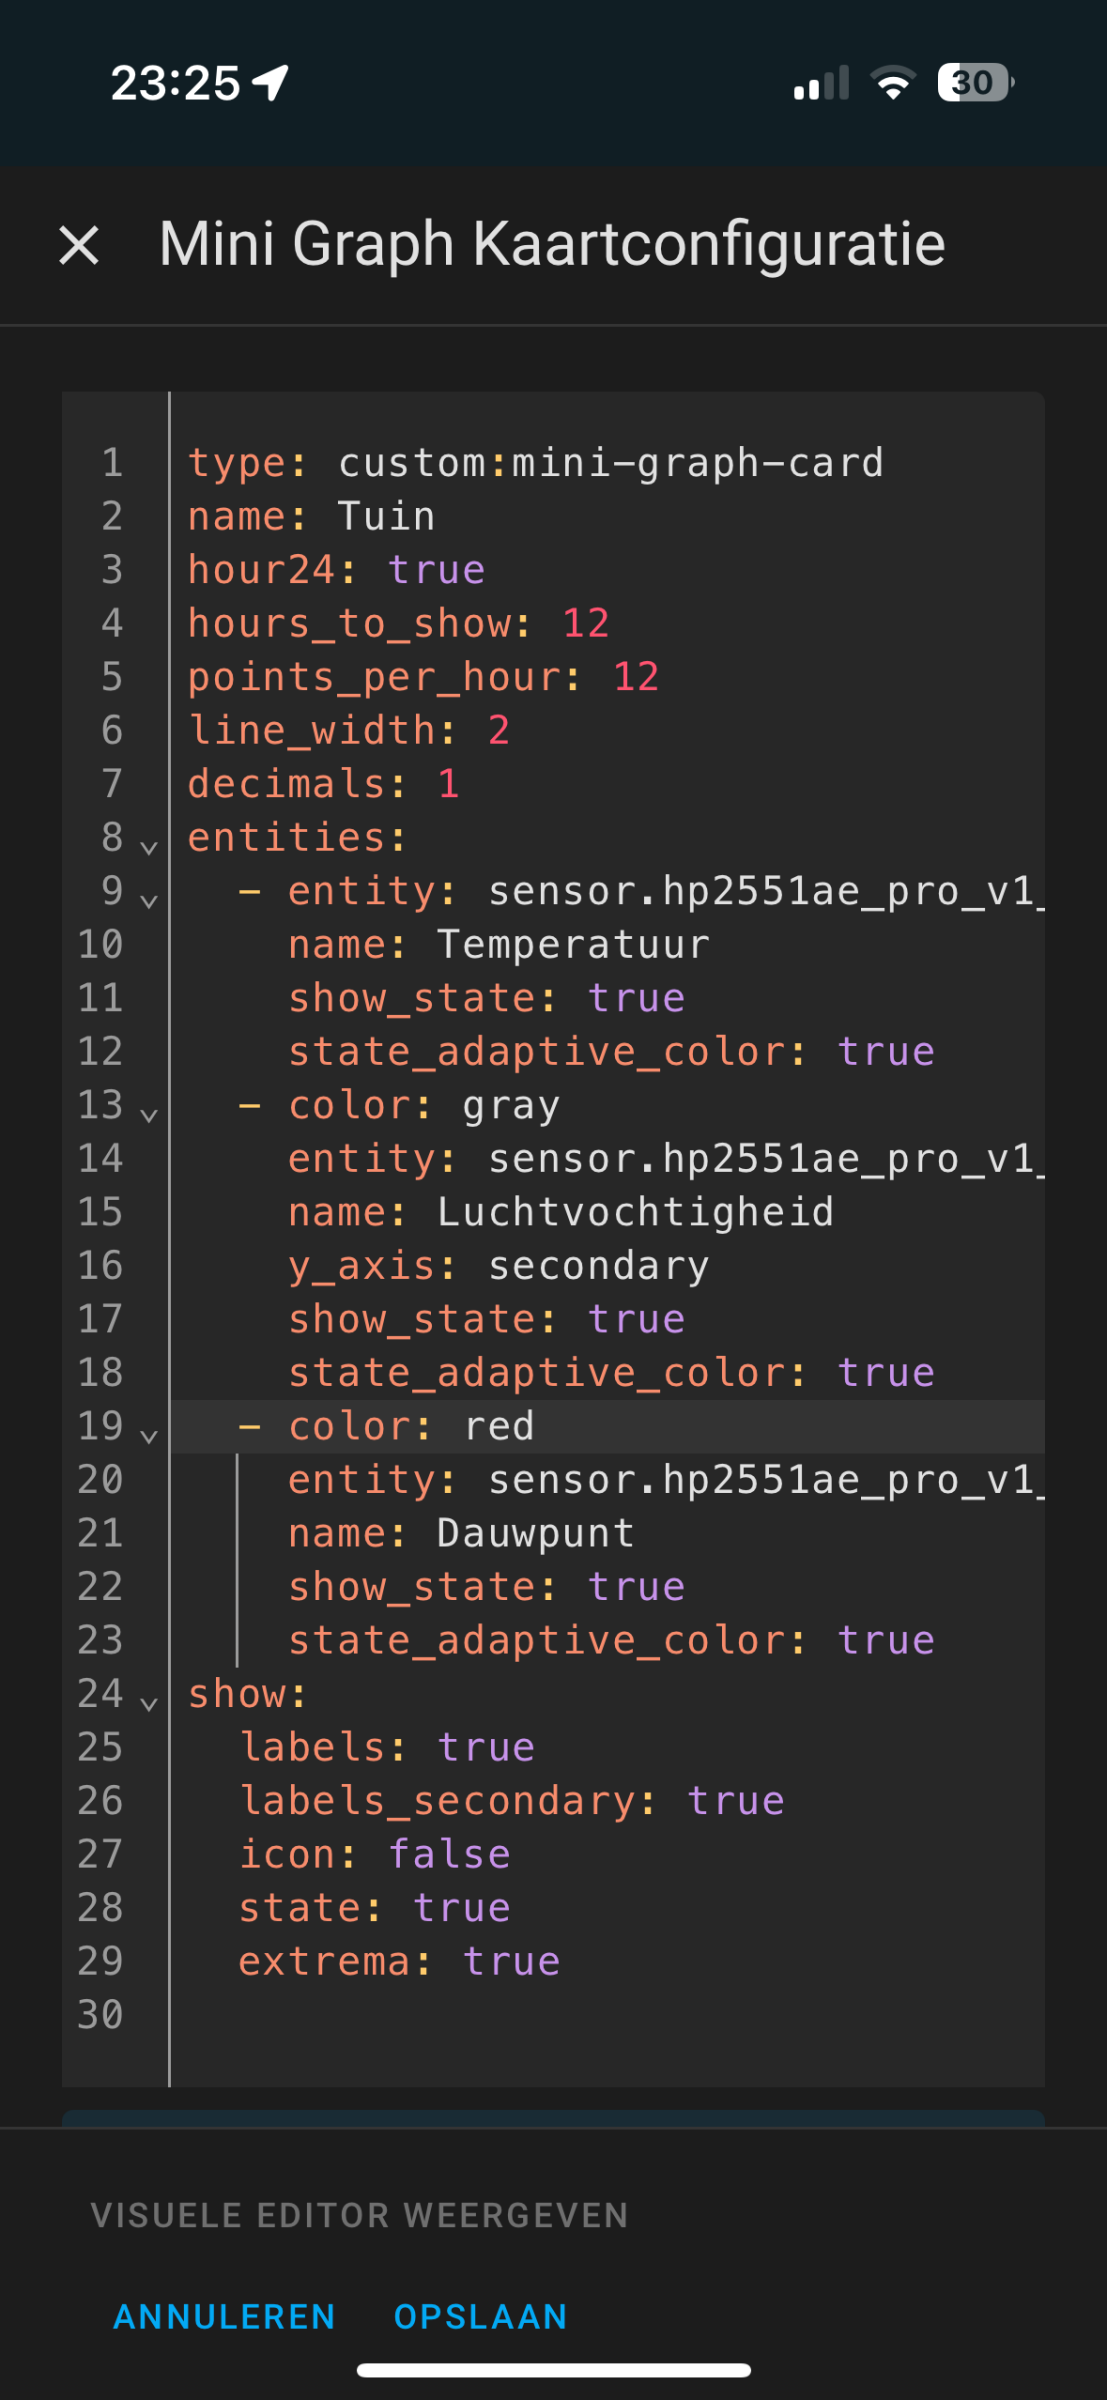Tap the cellular signal strength bars
Screen dimensions: 1107x2400
(821, 83)
